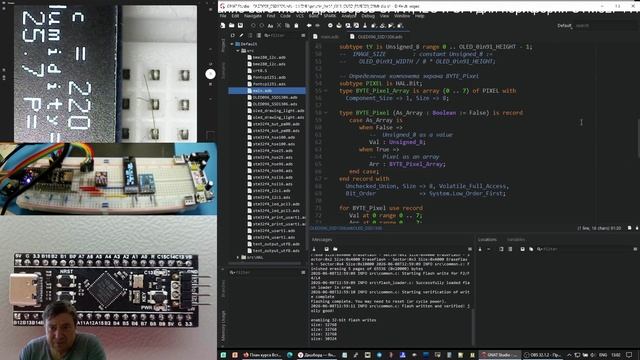Click the omni-search field in toolbar
This screenshot has height=360, width=640.
coord(604,26)
